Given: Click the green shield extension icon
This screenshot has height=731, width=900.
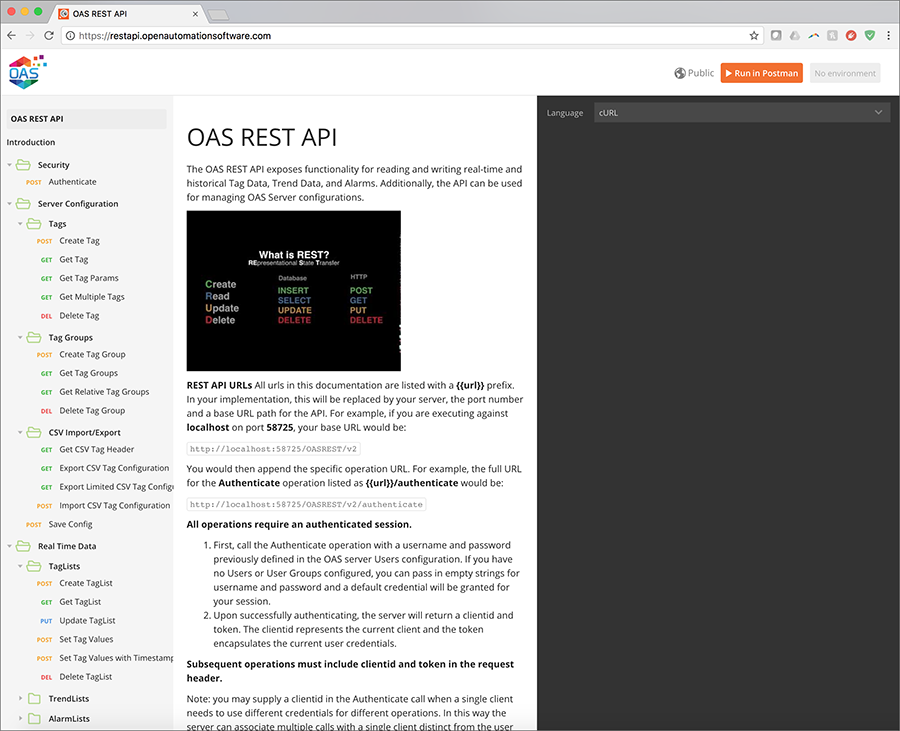Looking at the screenshot, I should tap(869, 35).
